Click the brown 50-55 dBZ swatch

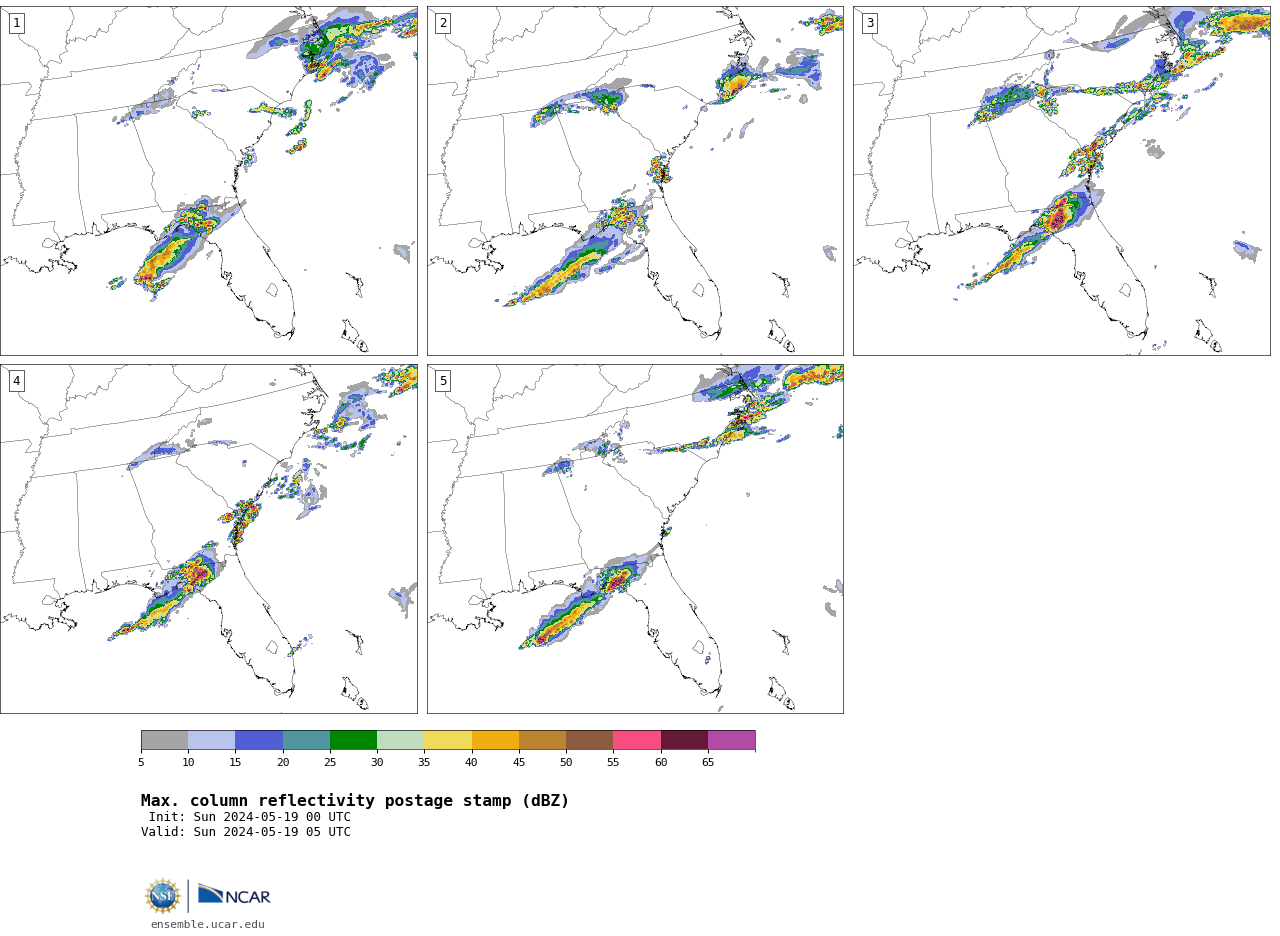589,740
